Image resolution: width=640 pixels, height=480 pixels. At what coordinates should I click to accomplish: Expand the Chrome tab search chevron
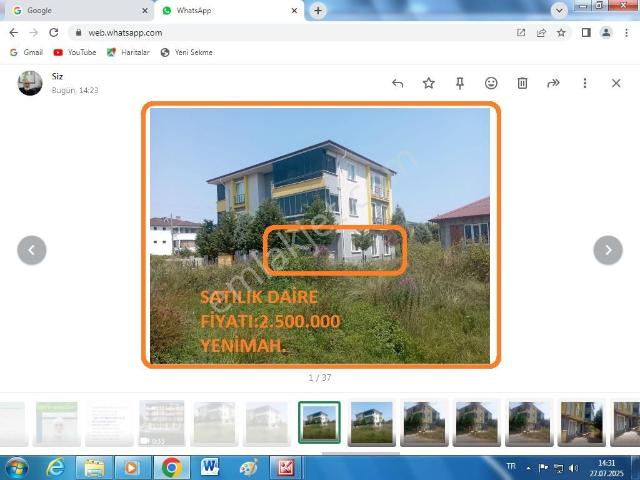pos(559,10)
